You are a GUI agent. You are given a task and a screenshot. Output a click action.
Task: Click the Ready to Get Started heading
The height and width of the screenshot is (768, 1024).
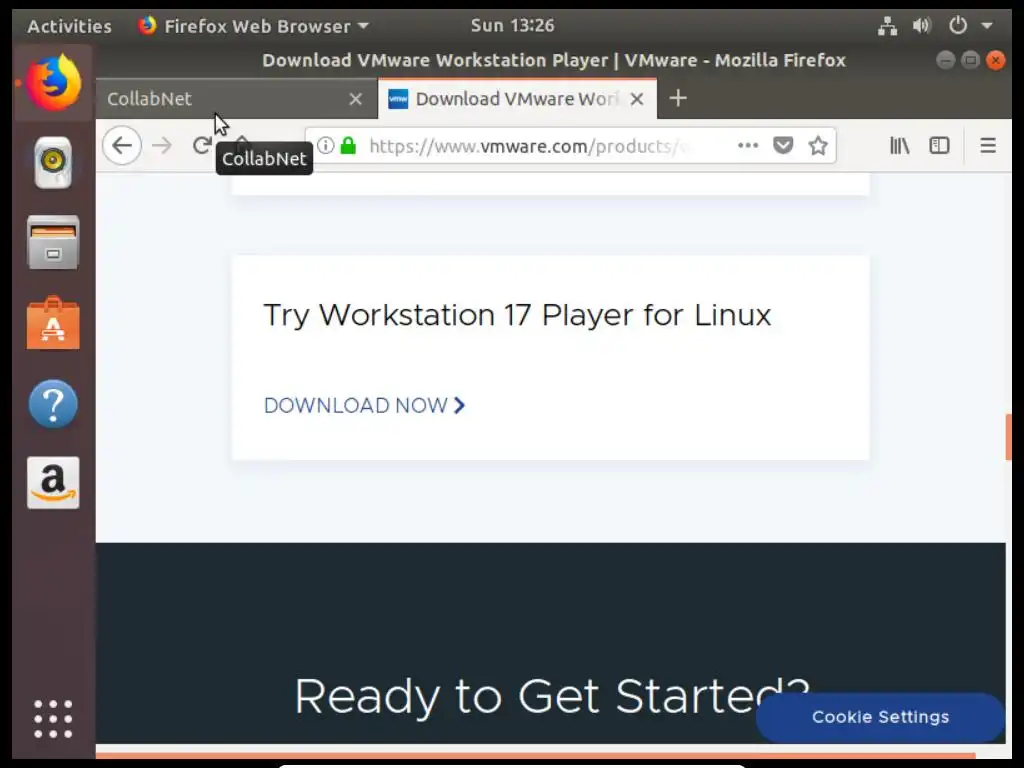(552, 696)
